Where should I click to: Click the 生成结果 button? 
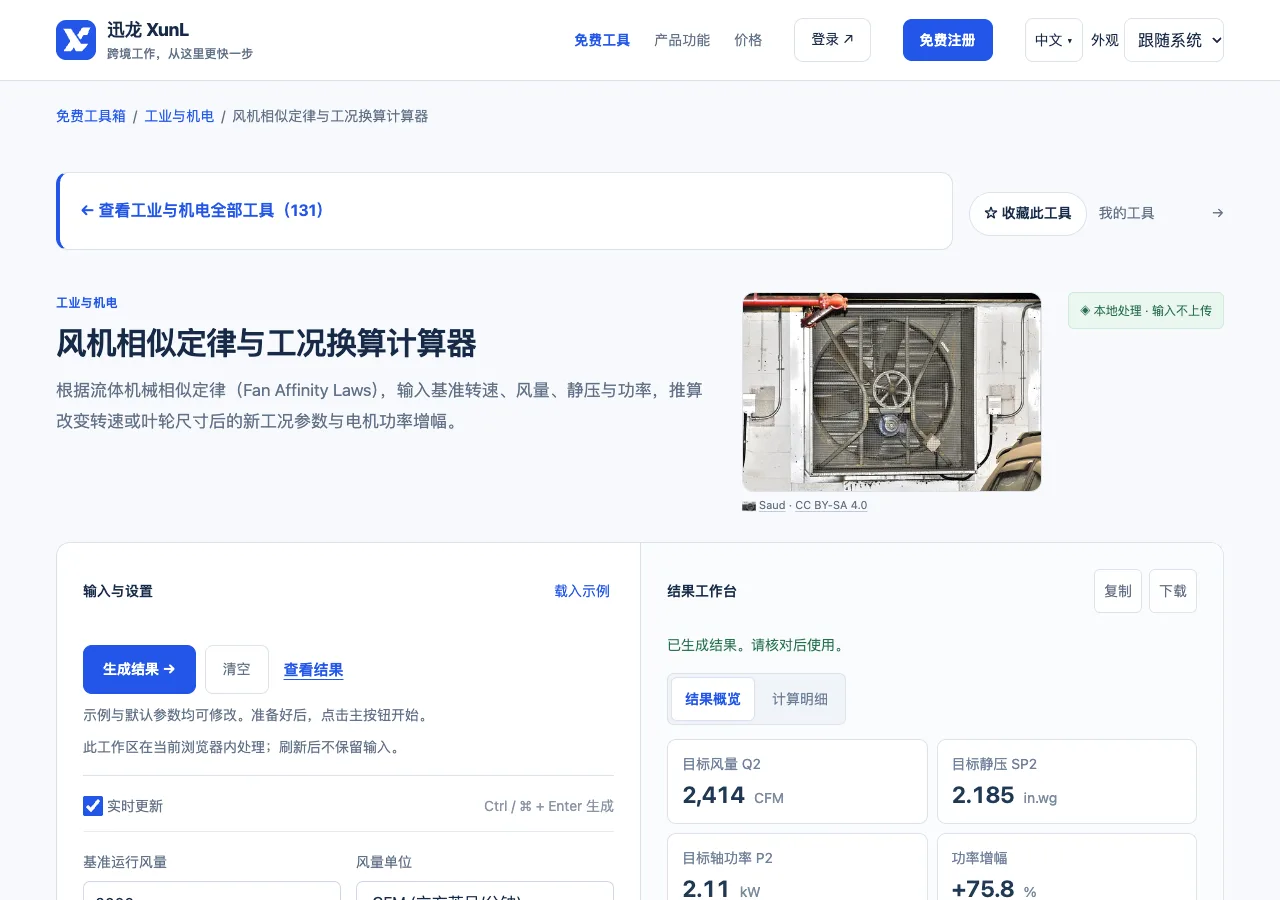pos(139,669)
